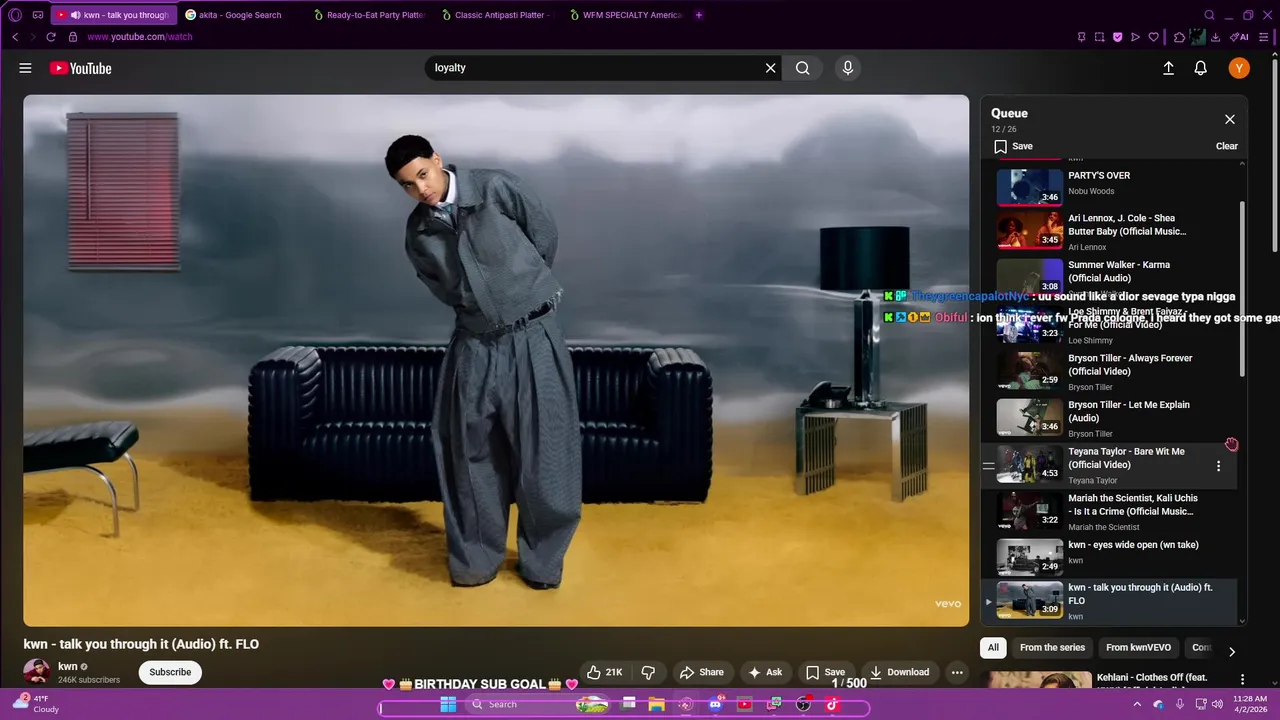The width and height of the screenshot is (1280, 720).
Task: View site security lock icon
Action: [72, 37]
